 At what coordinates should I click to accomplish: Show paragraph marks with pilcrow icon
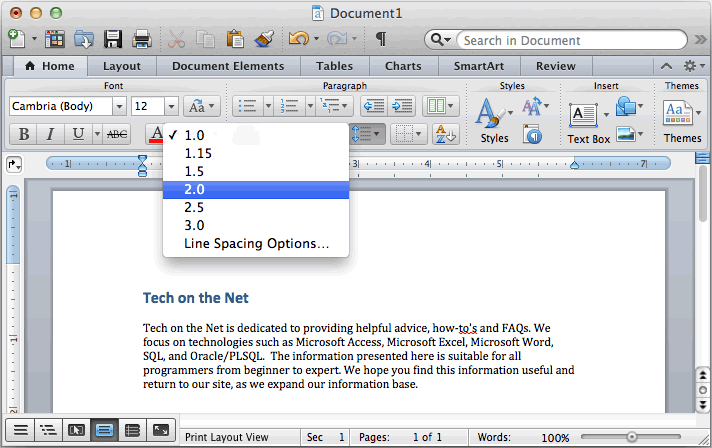381,39
